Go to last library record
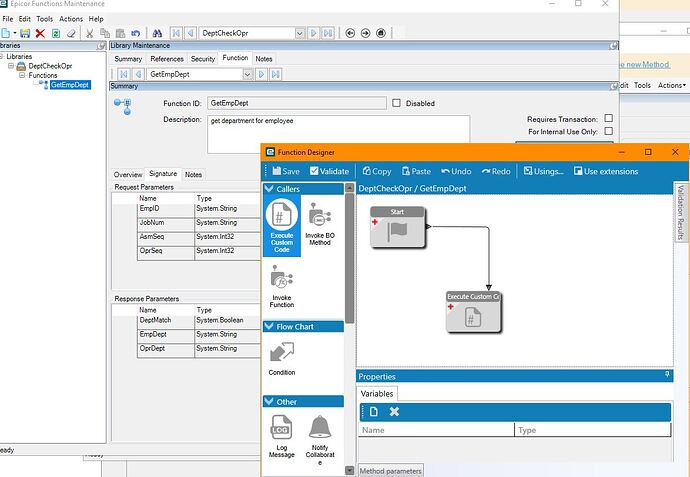This screenshot has height=477, width=690. coord(328,33)
